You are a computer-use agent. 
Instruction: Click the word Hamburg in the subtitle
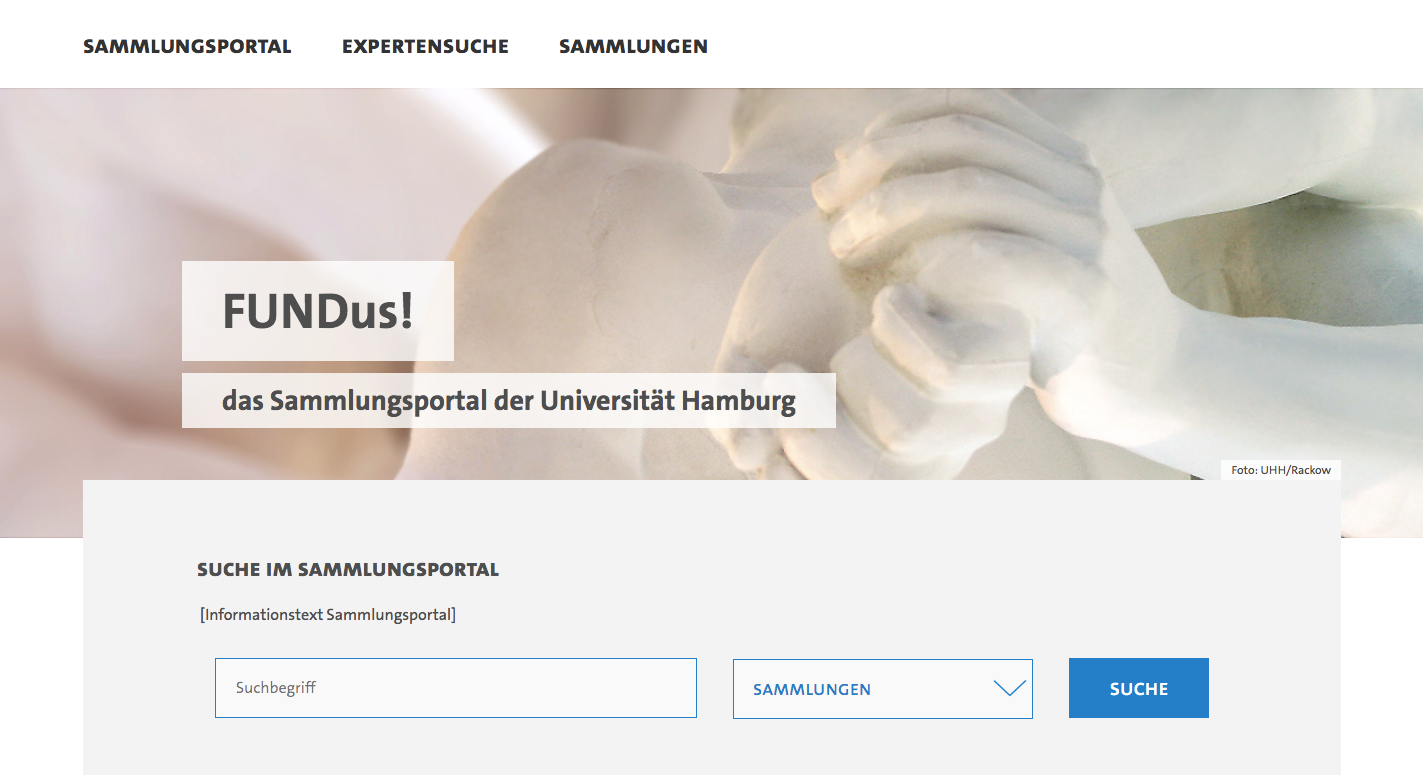tap(739, 401)
